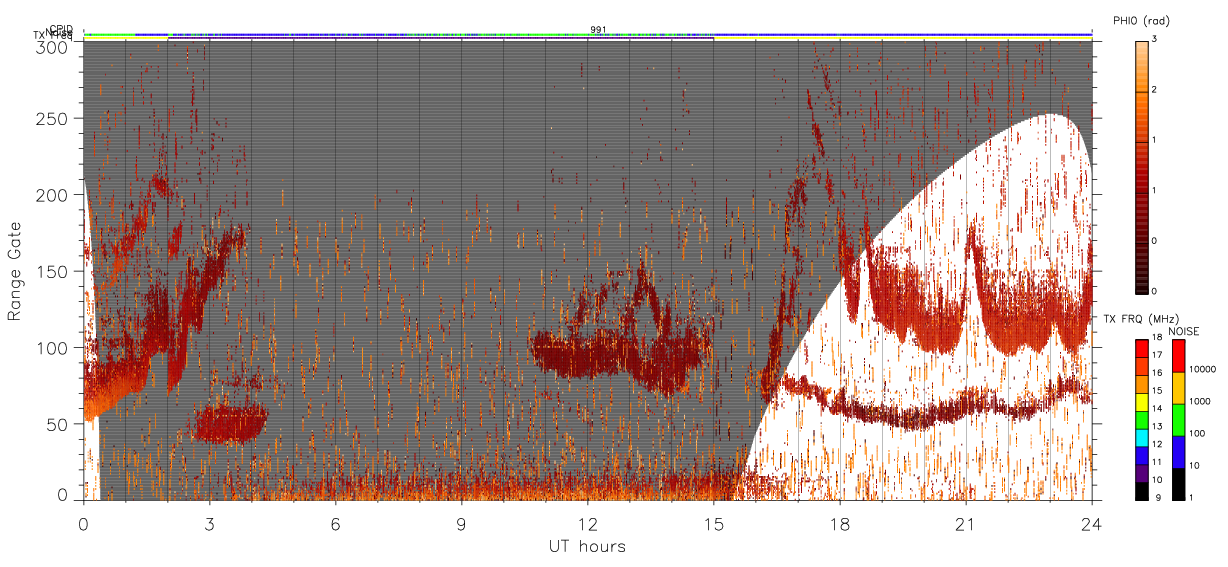
Task: Click the '1000' label in NOISE legend
Action: tap(1200, 403)
